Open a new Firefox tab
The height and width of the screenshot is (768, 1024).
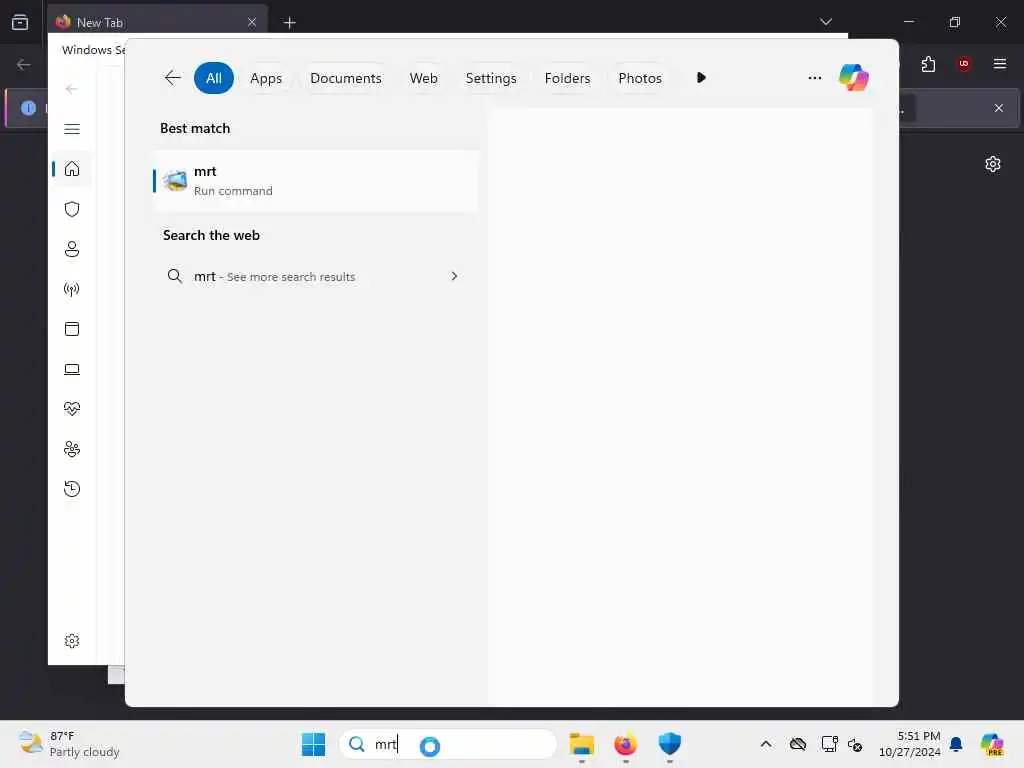[289, 23]
